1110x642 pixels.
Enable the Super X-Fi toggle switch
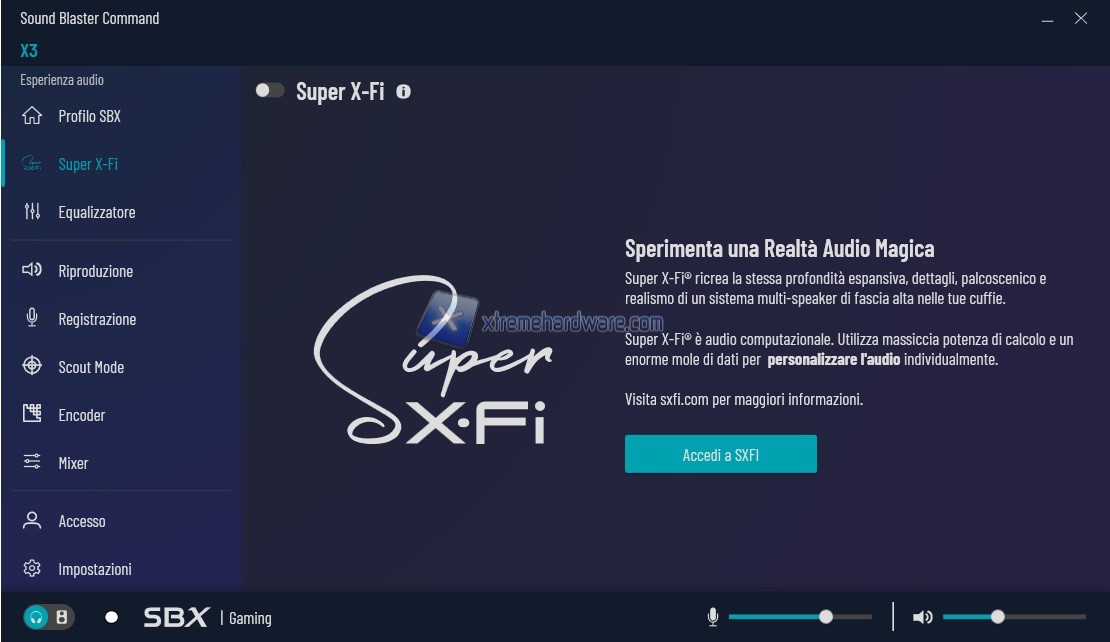tap(270, 91)
